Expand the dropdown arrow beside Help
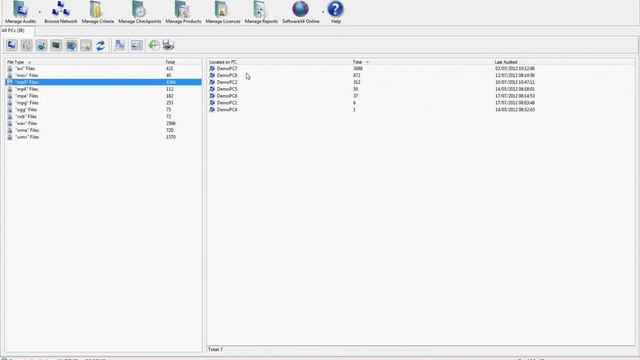This screenshot has width=640, height=360. click(x=323, y=12)
